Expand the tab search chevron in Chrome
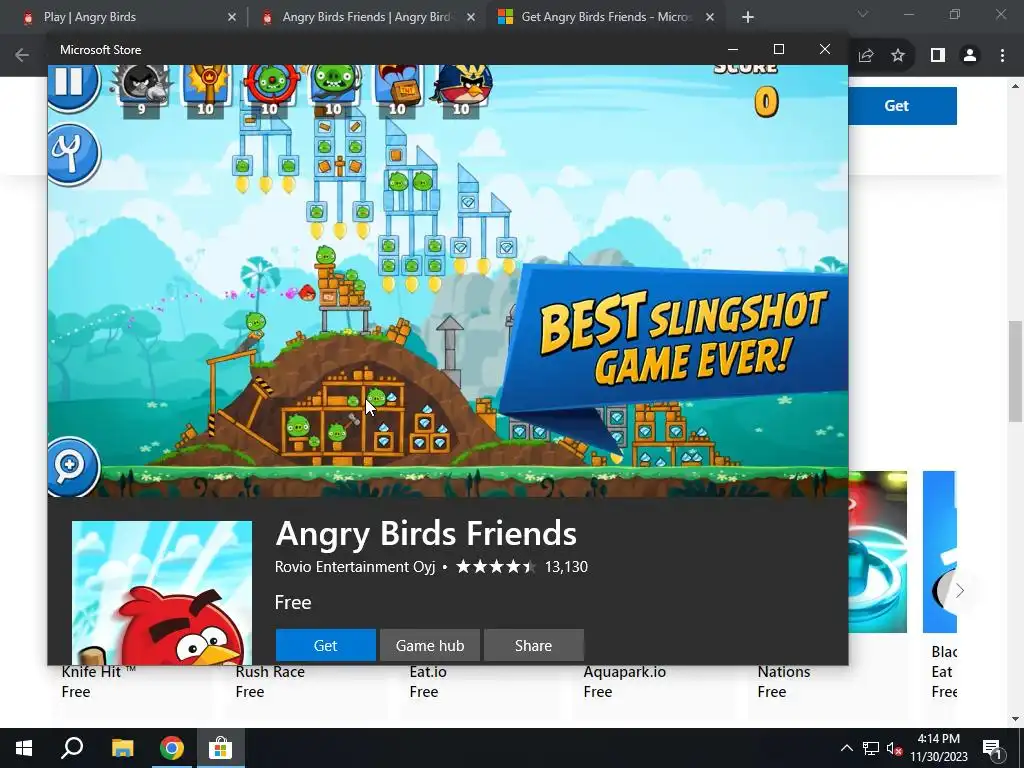The image size is (1024, 768). (863, 14)
